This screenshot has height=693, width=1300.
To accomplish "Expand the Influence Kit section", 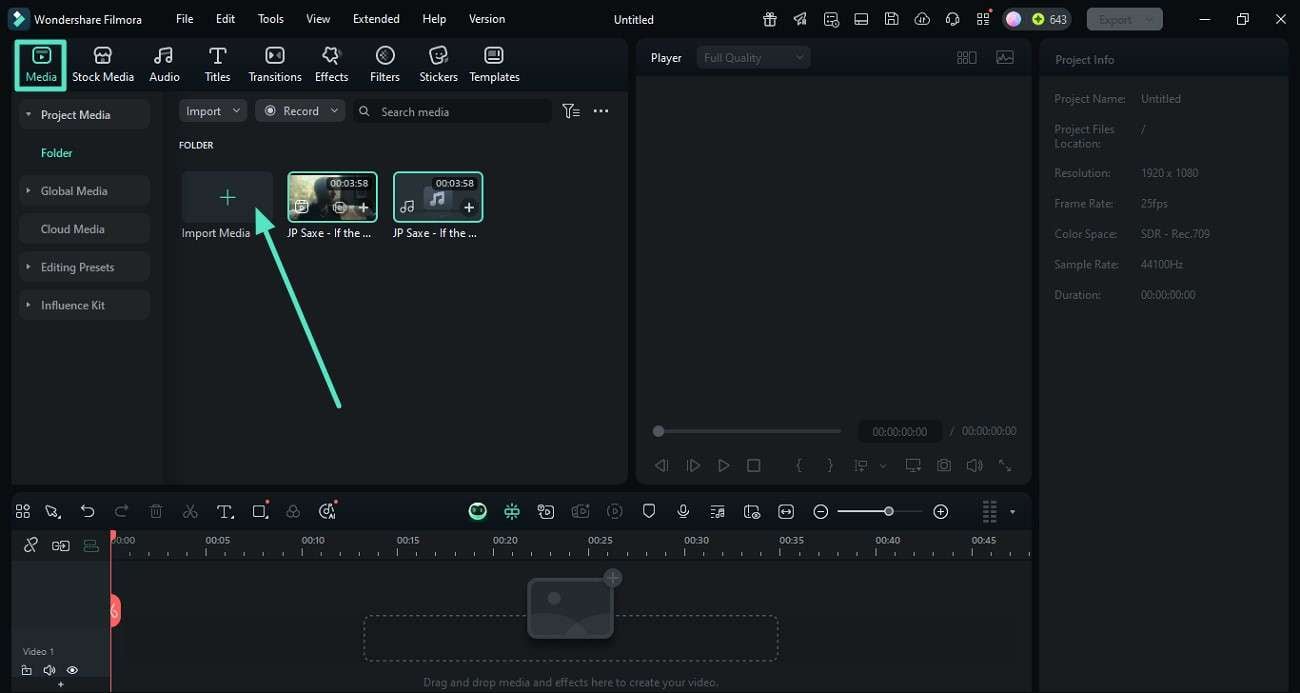I will click(28, 305).
